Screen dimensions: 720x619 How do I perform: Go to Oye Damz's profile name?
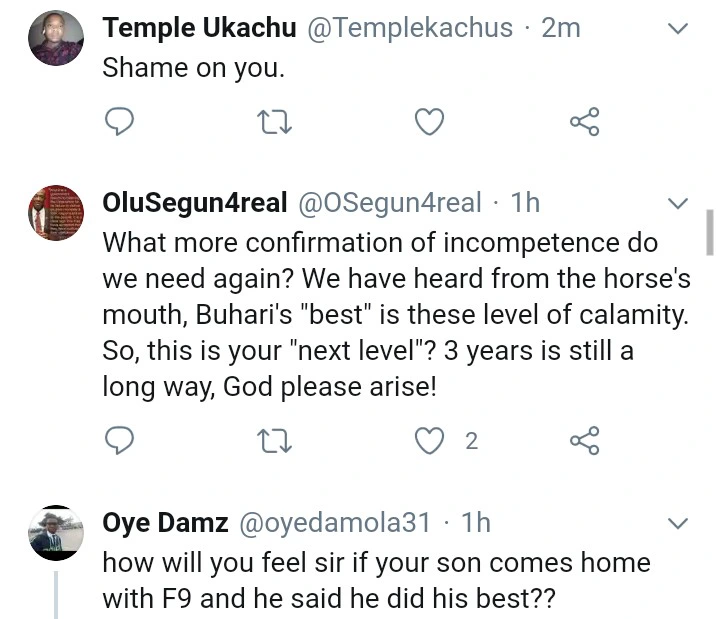pyautogui.click(x=165, y=522)
